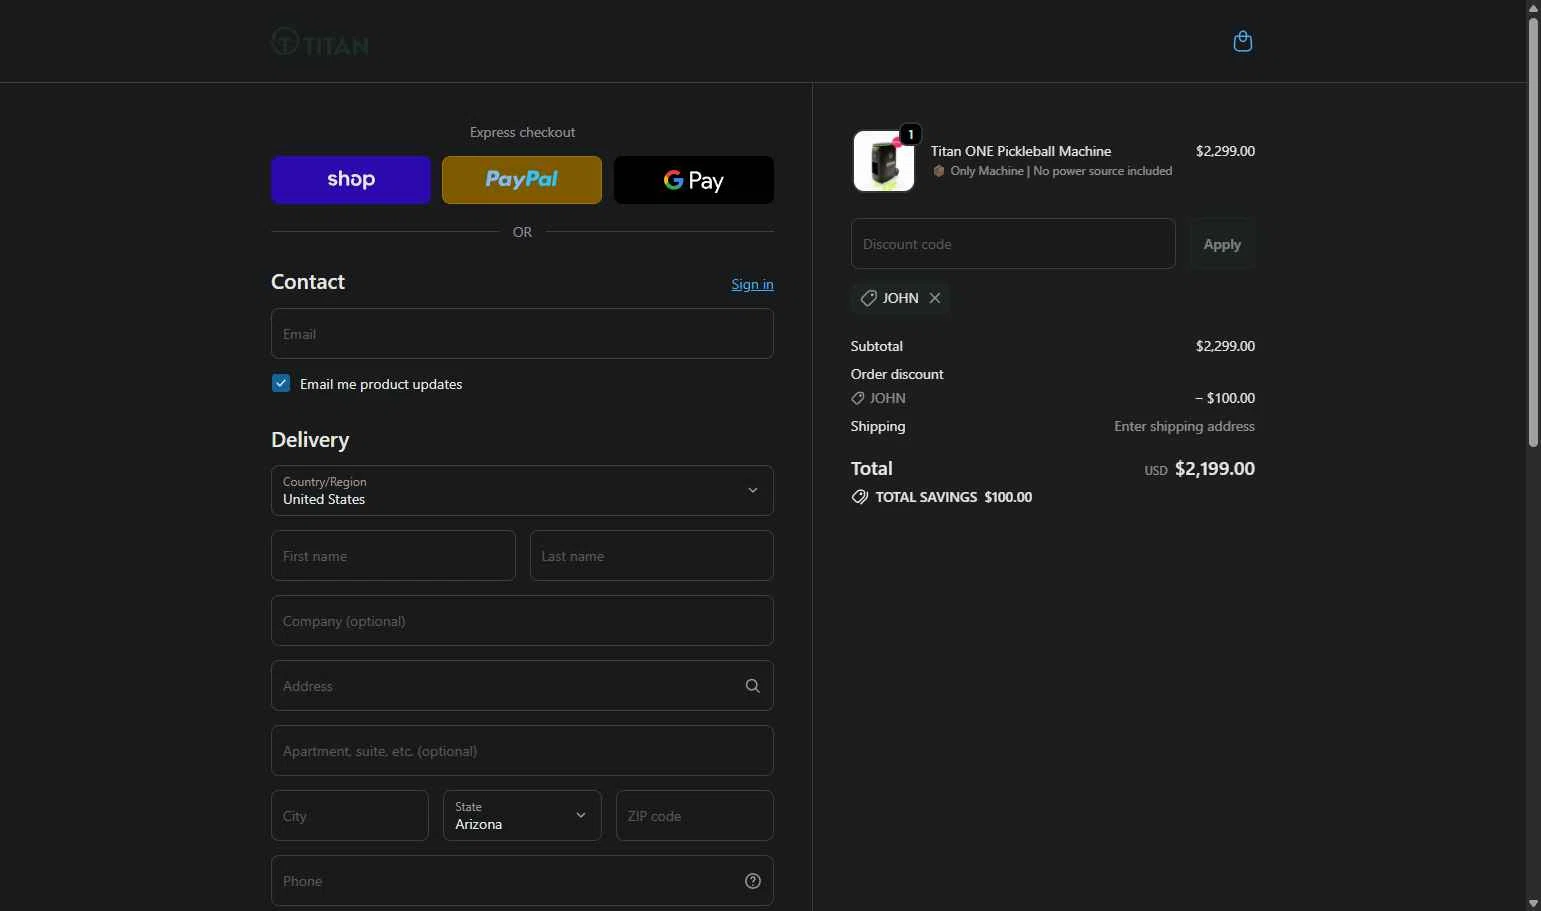Click the Total savings tag icon

(x=860, y=497)
